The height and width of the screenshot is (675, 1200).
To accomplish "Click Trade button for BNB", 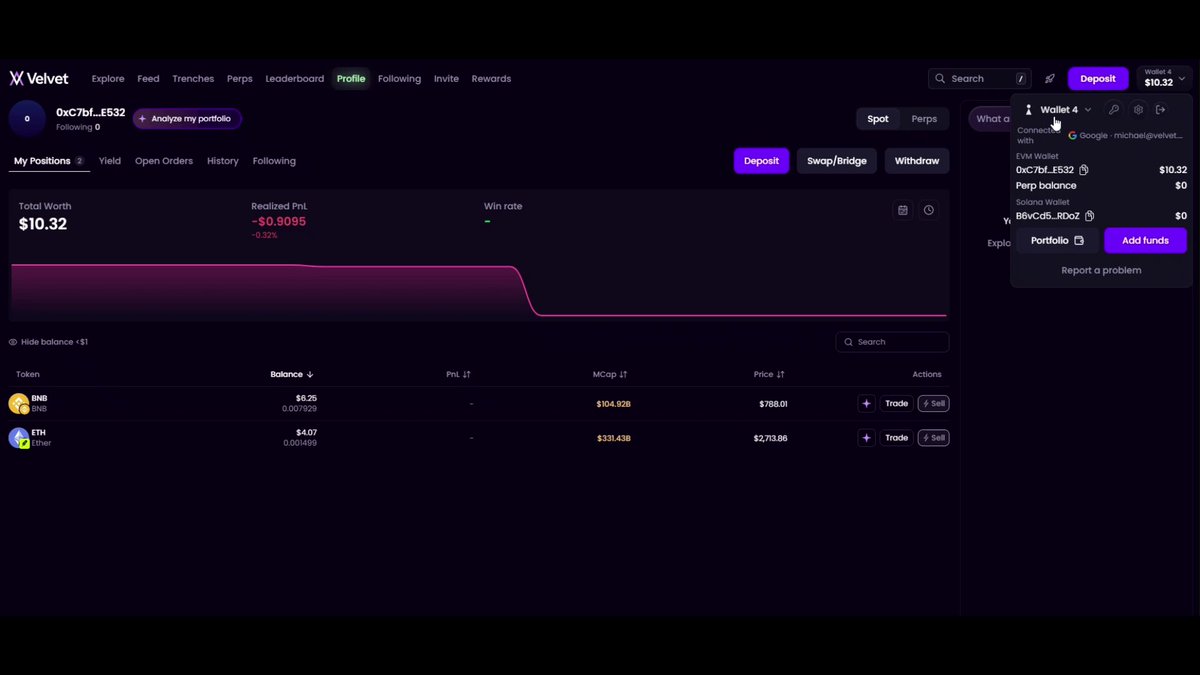I will (897, 404).
